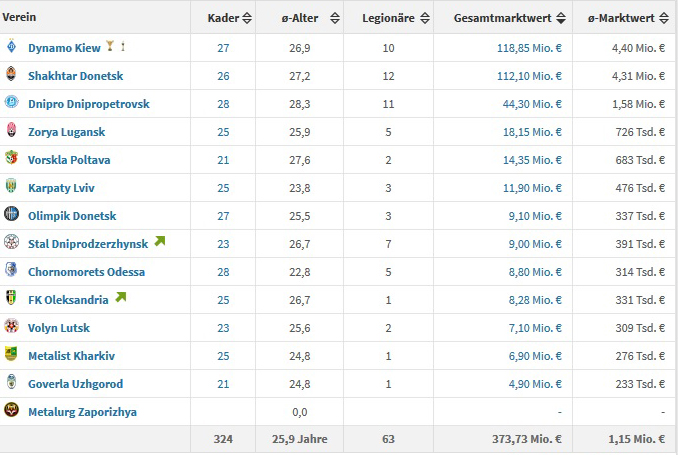Click the Chornomorets Odessa club crest
The height and width of the screenshot is (455, 678).
11,271
